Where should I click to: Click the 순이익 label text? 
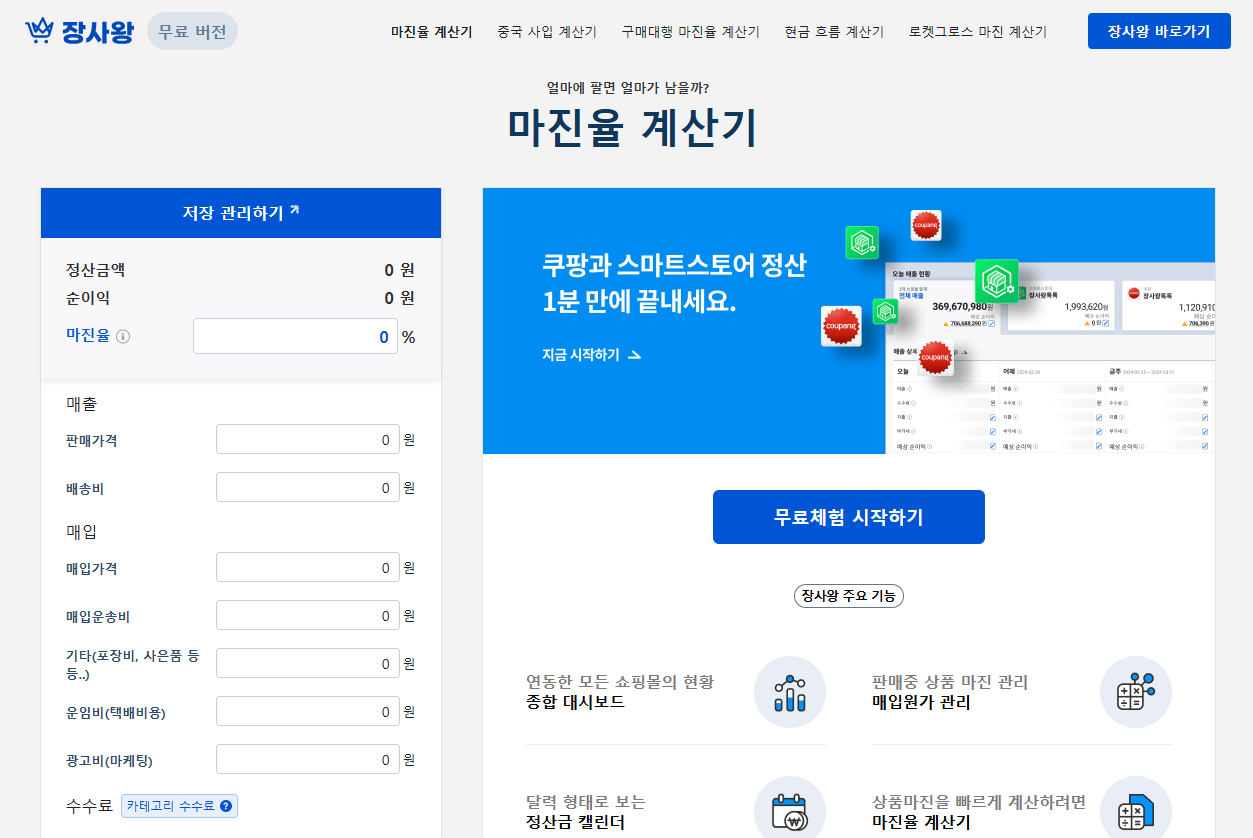pos(88,298)
